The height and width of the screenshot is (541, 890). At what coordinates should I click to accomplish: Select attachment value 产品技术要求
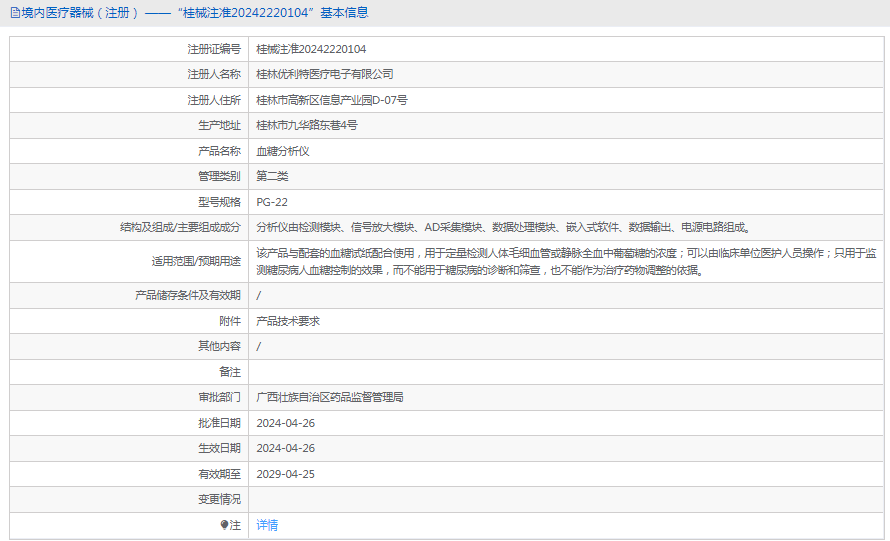tap(288, 321)
